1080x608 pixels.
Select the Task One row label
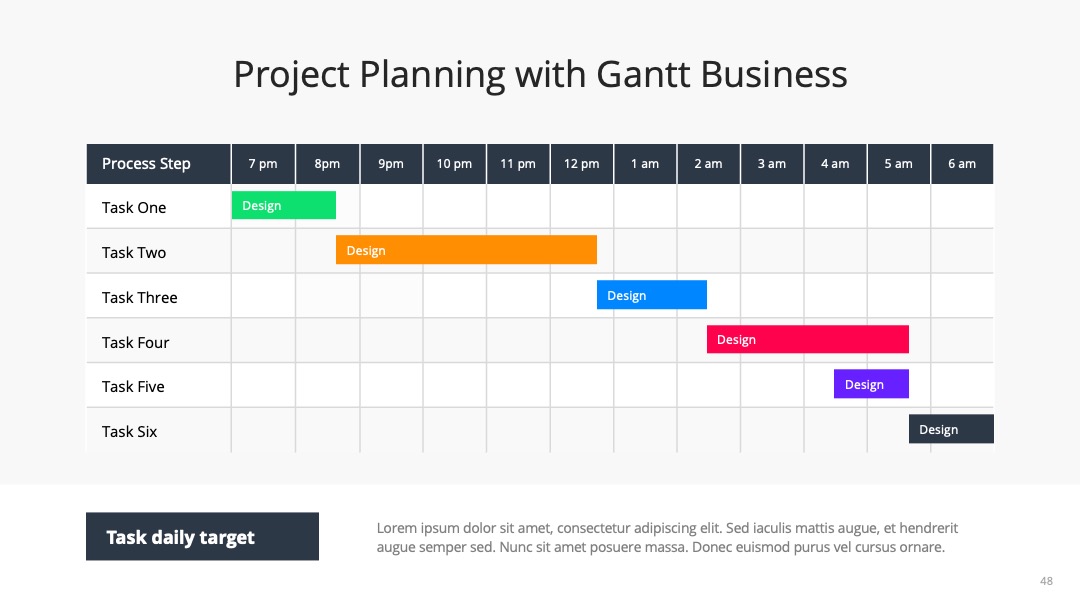tap(134, 207)
